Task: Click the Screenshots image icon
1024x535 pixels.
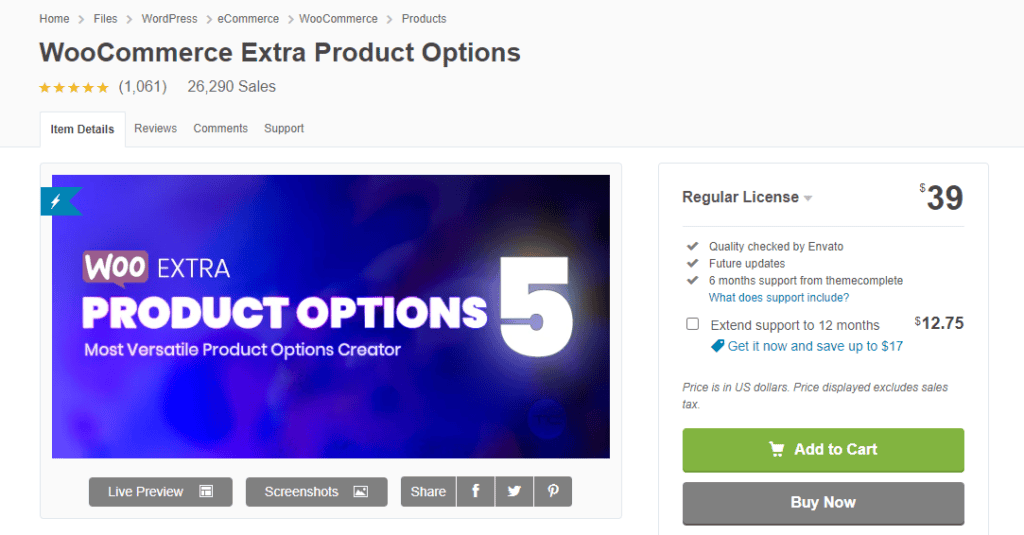Action: pyautogui.click(x=361, y=492)
